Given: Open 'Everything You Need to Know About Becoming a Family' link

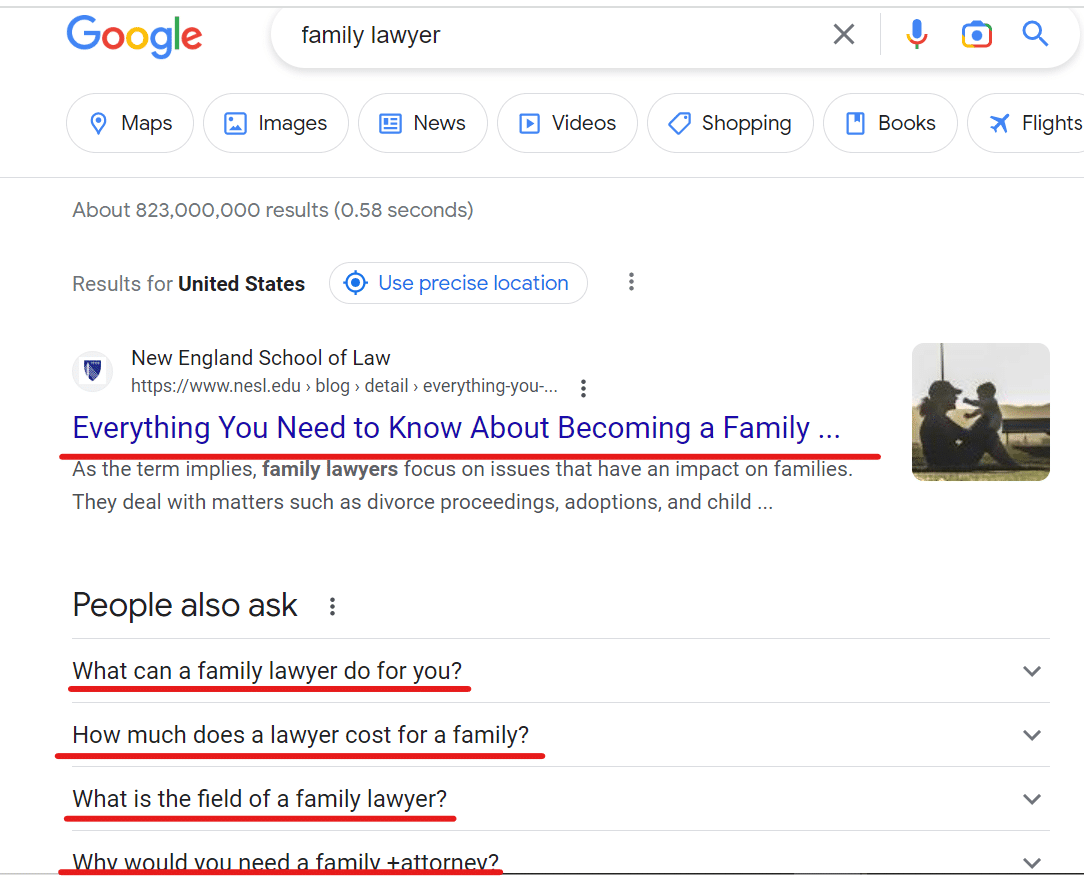Looking at the screenshot, I should point(456,428).
